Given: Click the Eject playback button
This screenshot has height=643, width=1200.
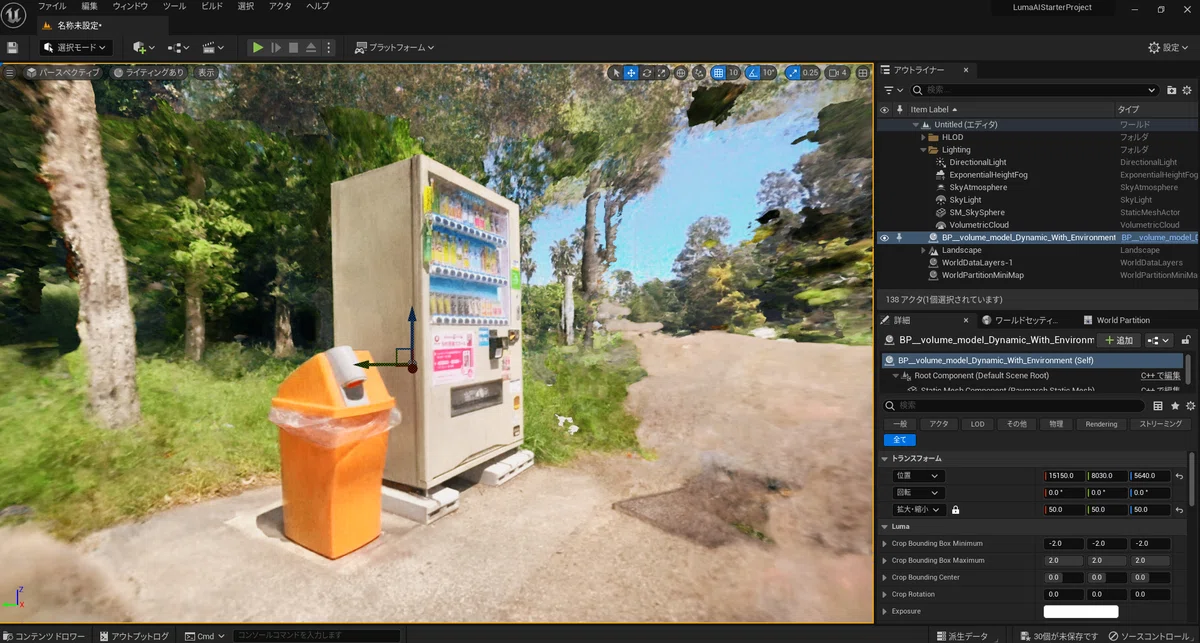Looking at the screenshot, I should coord(311,47).
